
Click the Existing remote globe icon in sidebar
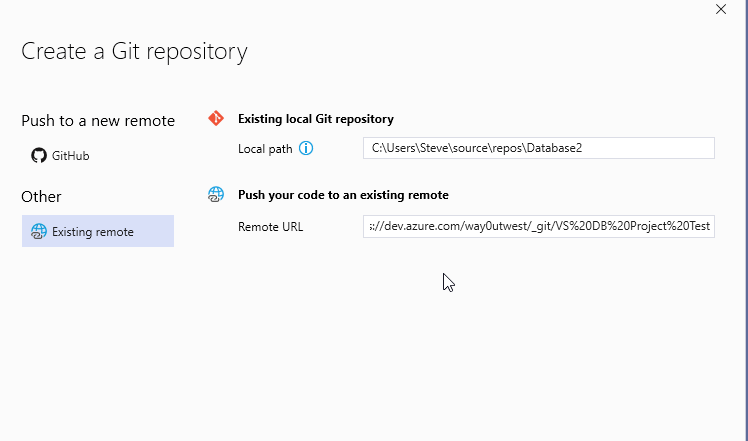click(x=39, y=231)
